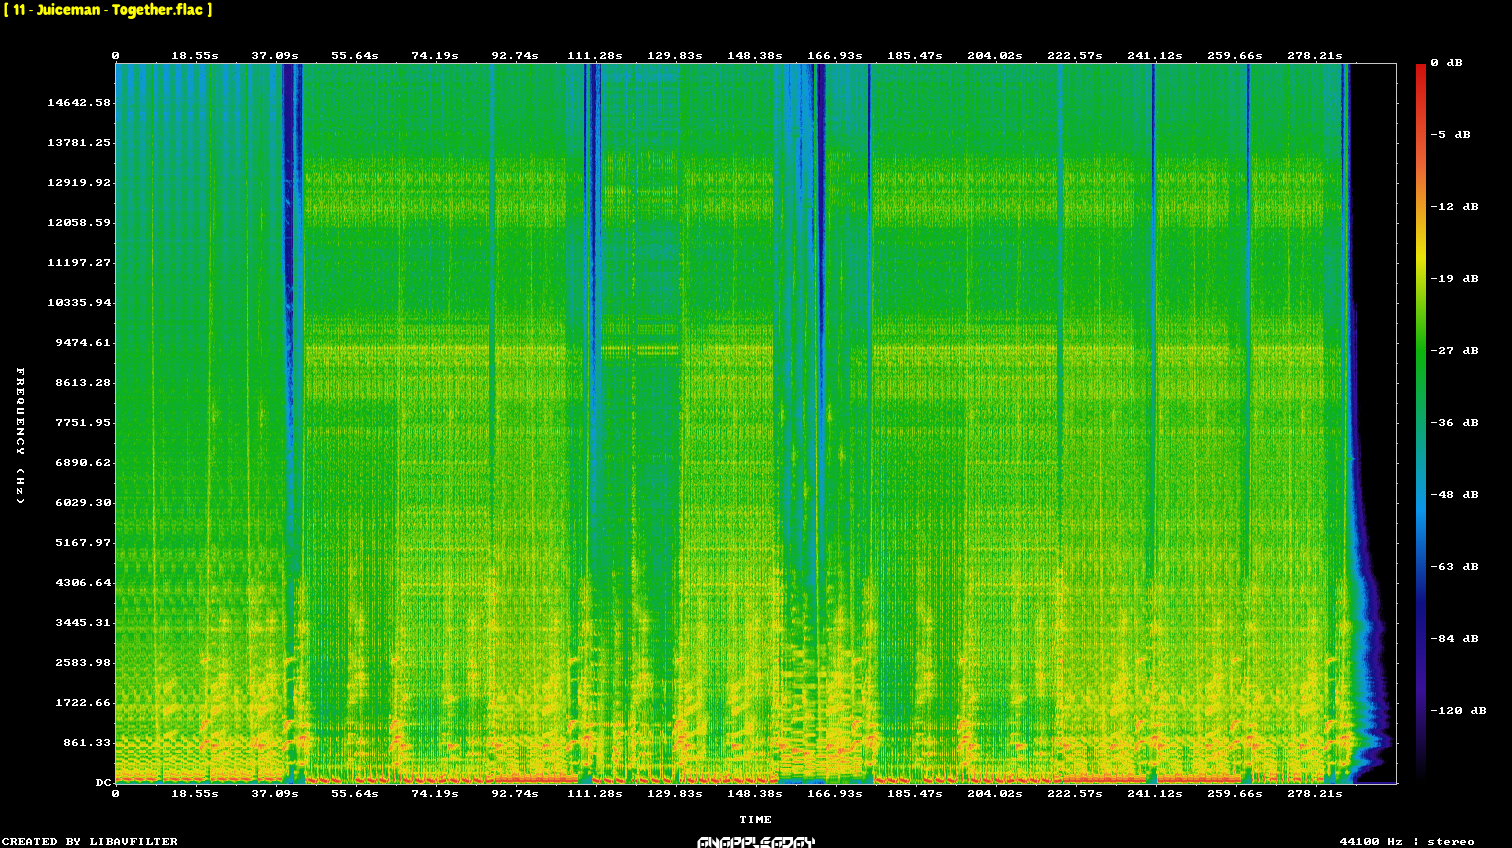Click the file title '11 - Juiceman - Together.flac'

click(108, 10)
